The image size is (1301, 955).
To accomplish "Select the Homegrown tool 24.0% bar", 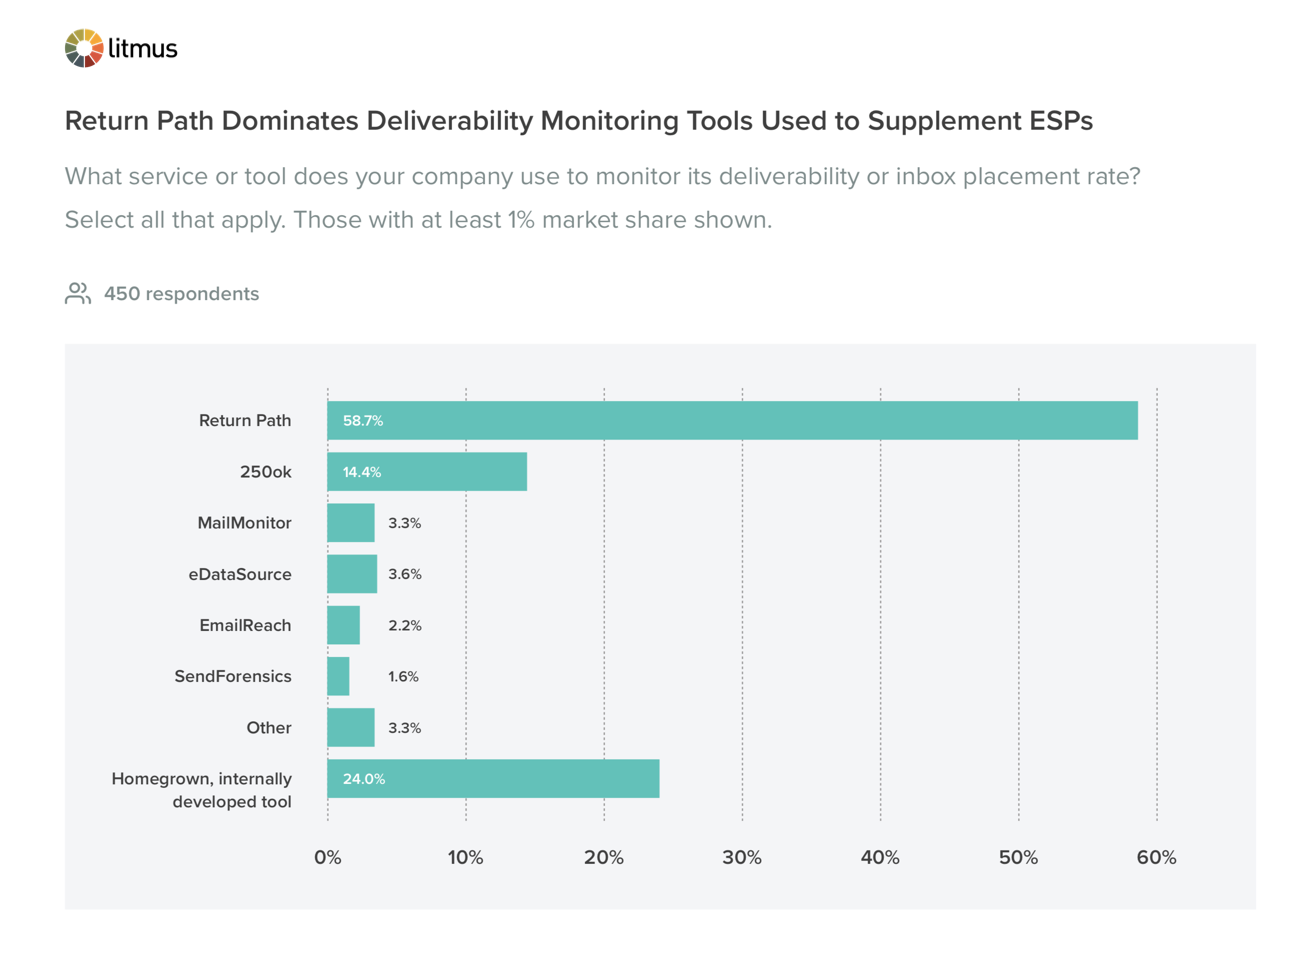I will (x=493, y=778).
